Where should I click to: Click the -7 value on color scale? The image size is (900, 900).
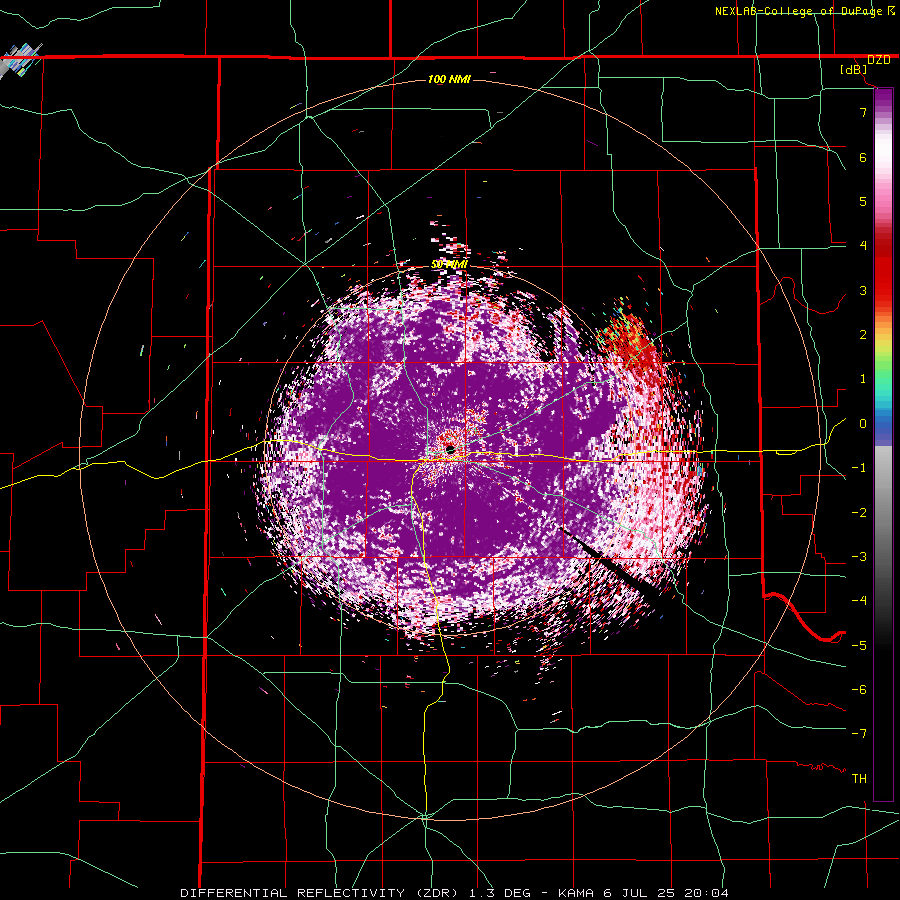(x=859, y=734)
